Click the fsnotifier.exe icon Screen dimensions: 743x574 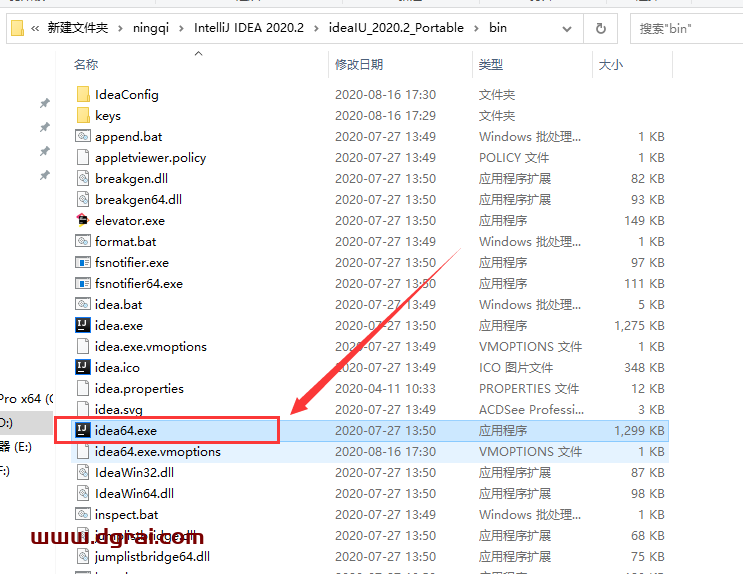coord(83,262)
